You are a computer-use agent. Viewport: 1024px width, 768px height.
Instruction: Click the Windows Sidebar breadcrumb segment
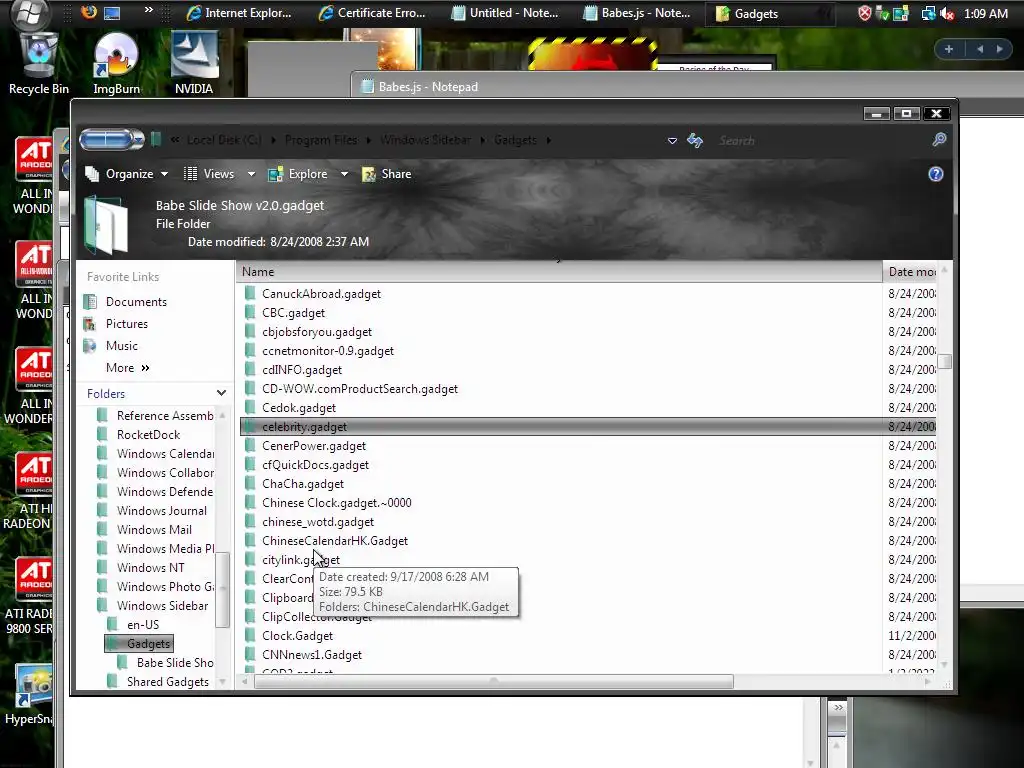tap(425, 140)
